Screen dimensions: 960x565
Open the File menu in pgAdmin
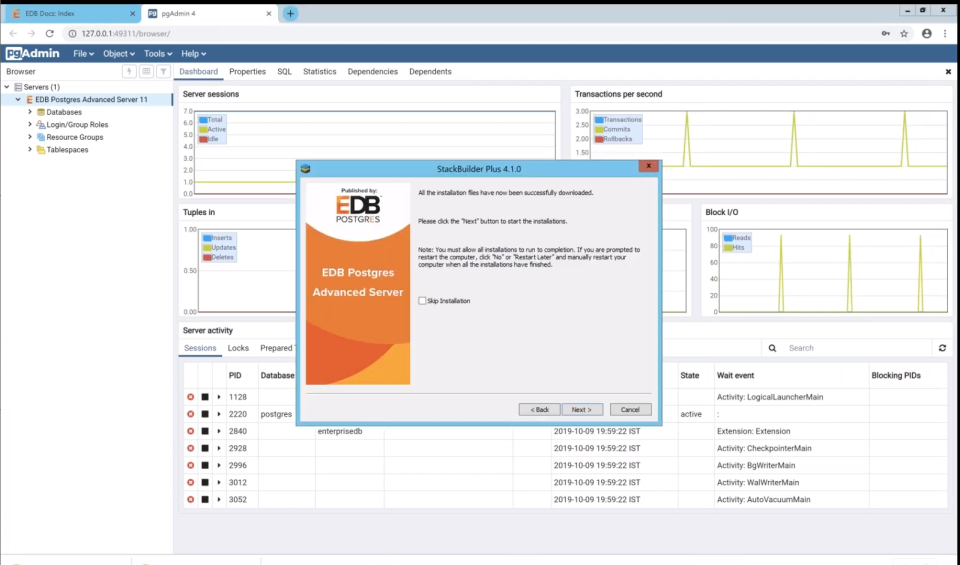pyautogui.click(x=83, y=54)
